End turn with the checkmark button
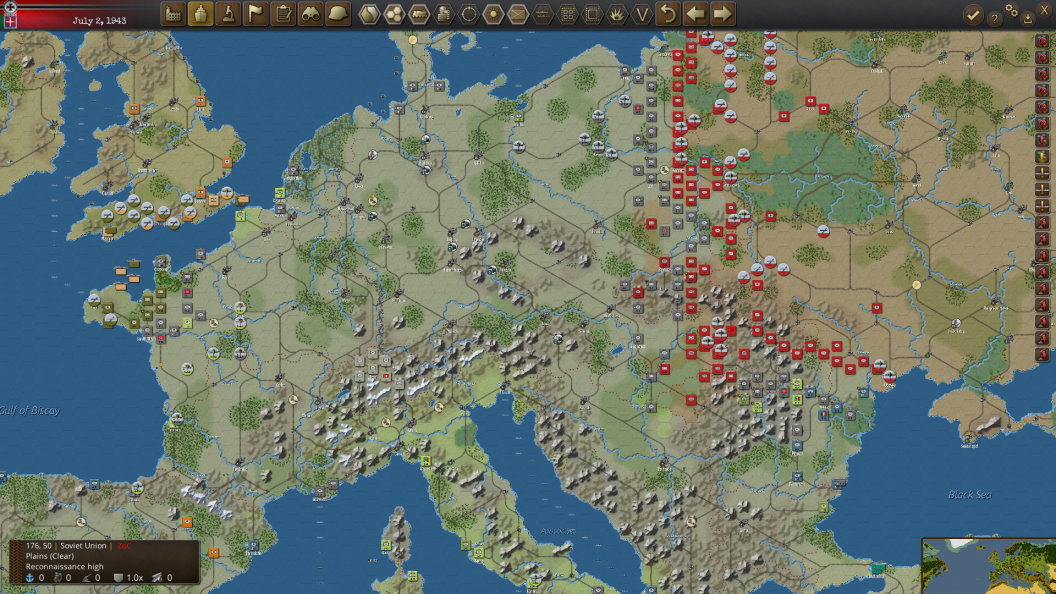The image size is (1056, 594). (x=972, y=14)
